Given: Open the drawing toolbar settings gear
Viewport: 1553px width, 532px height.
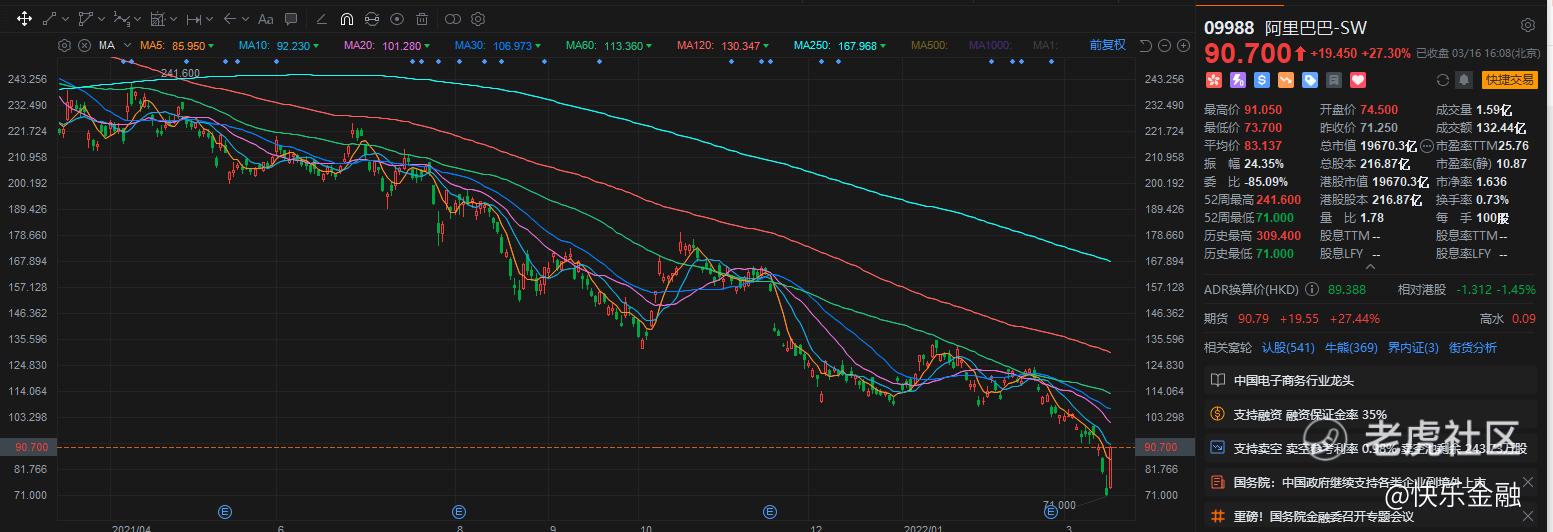Looking at the screenshot, I should 478,18.
